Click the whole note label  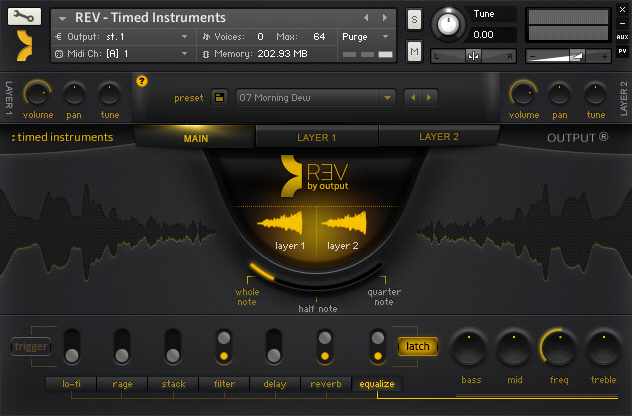247,297
